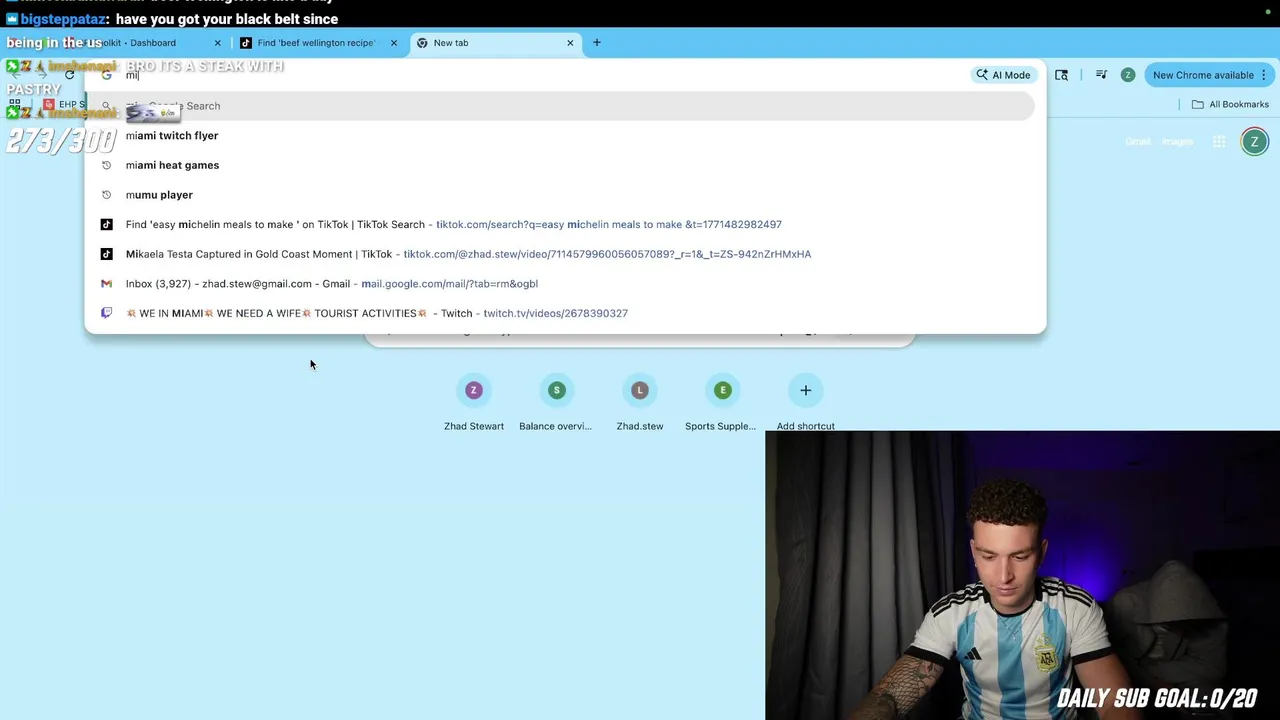Open the Zhad Stewart shortcut

[474, 403]
